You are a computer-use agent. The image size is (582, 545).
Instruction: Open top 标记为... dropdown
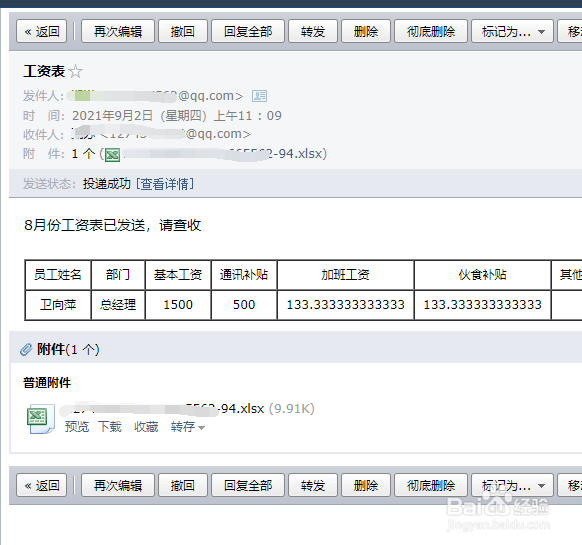pos(512,32)
